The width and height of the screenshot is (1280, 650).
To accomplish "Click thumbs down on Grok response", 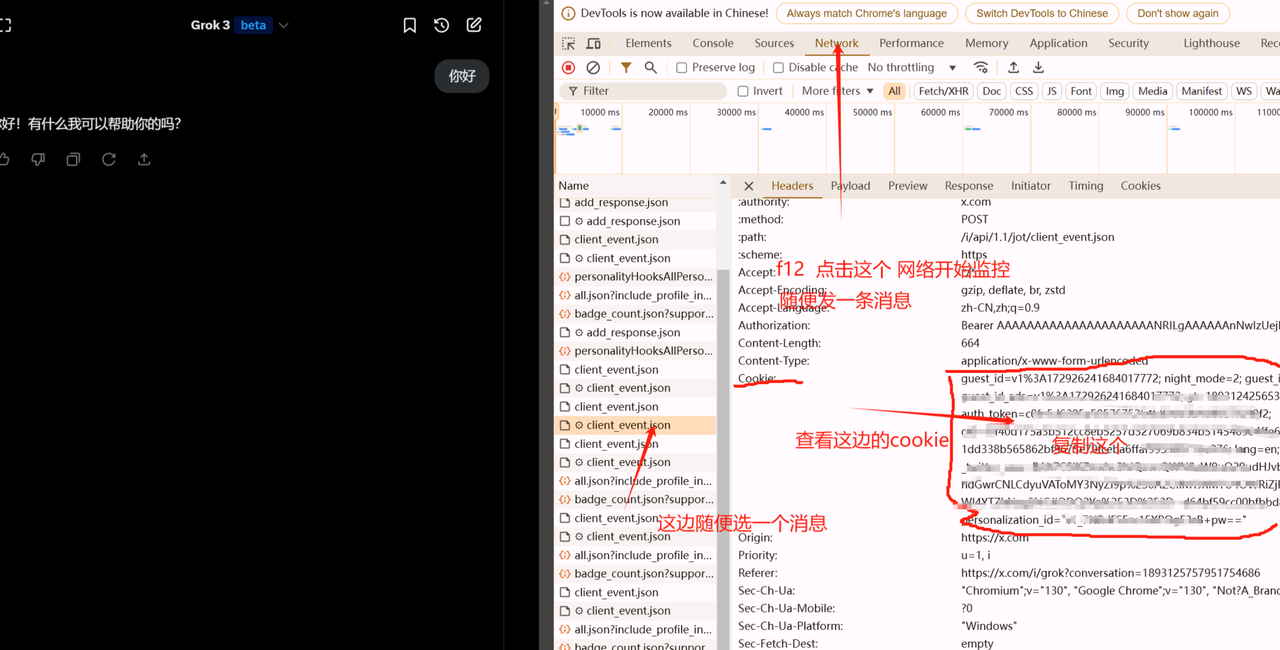I will coord(38,159).
